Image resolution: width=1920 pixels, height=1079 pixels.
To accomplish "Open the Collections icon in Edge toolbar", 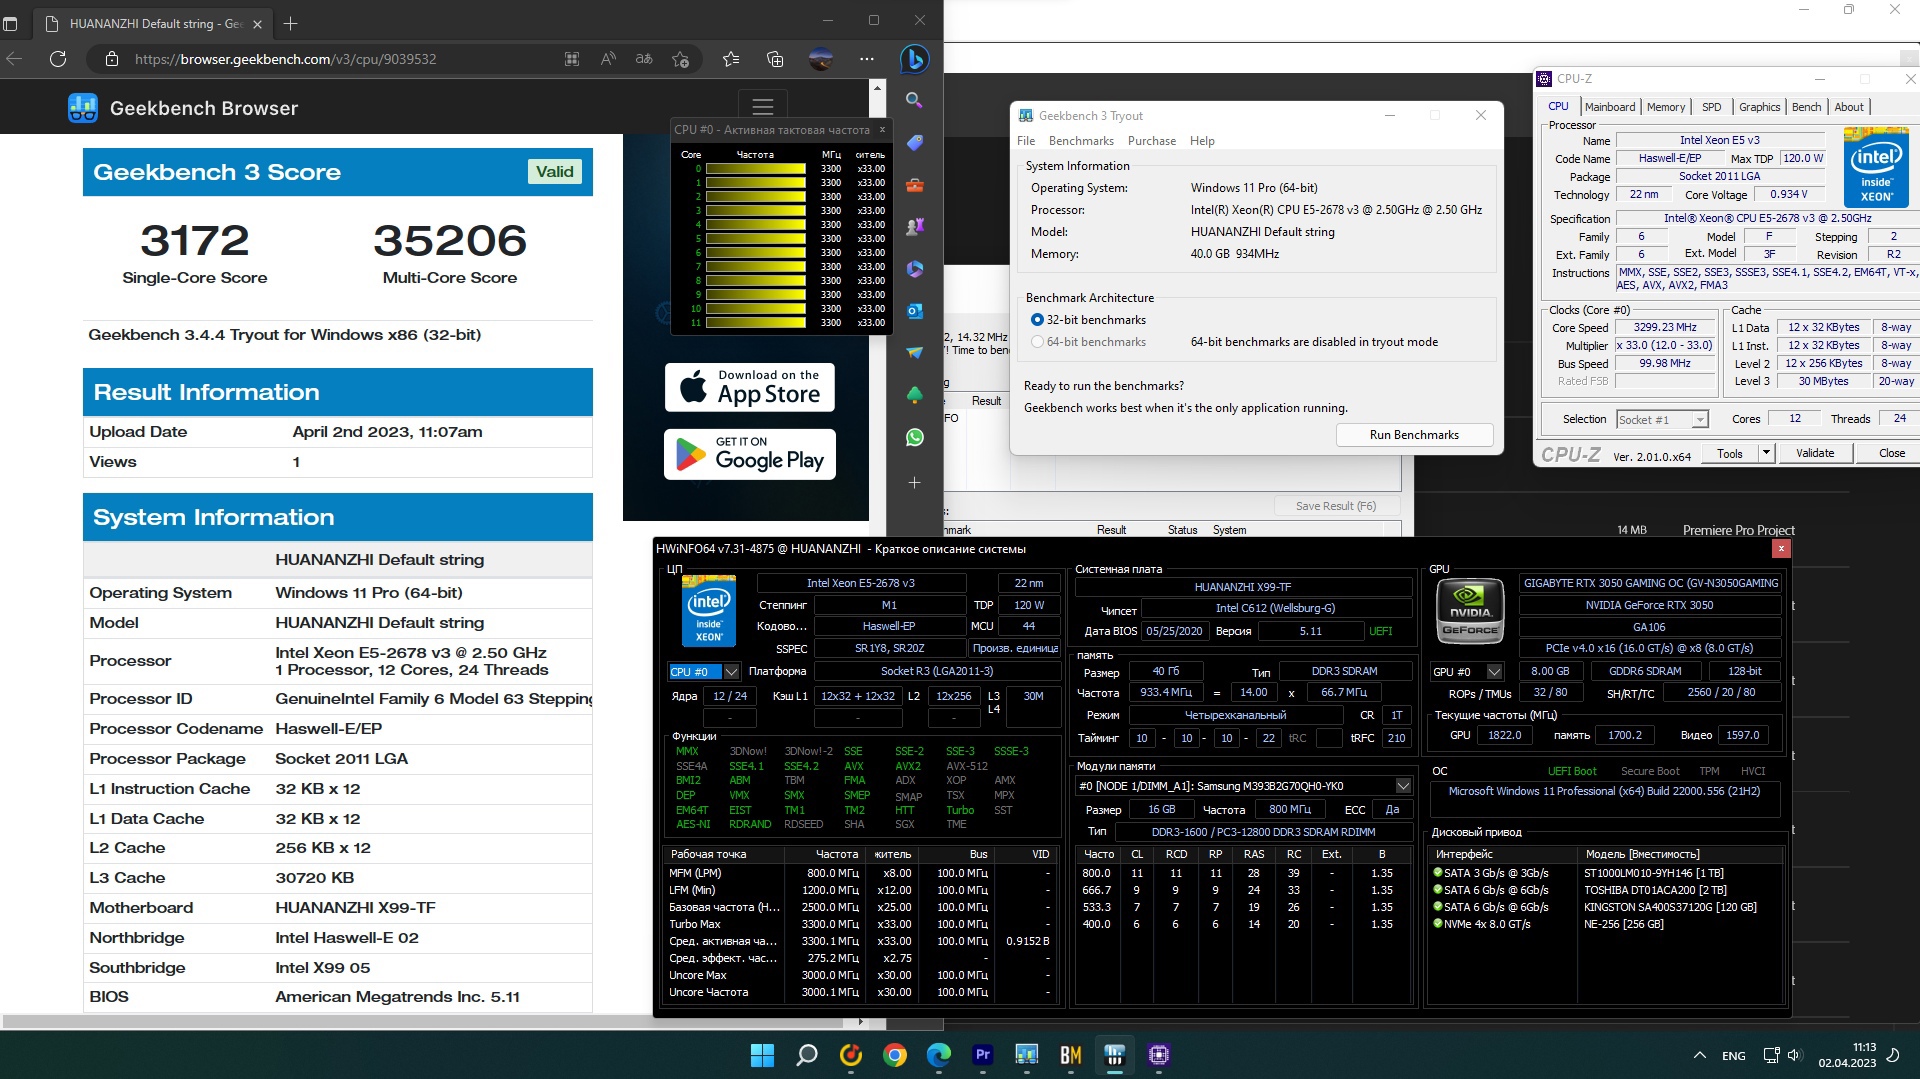I will coord(775,59).
